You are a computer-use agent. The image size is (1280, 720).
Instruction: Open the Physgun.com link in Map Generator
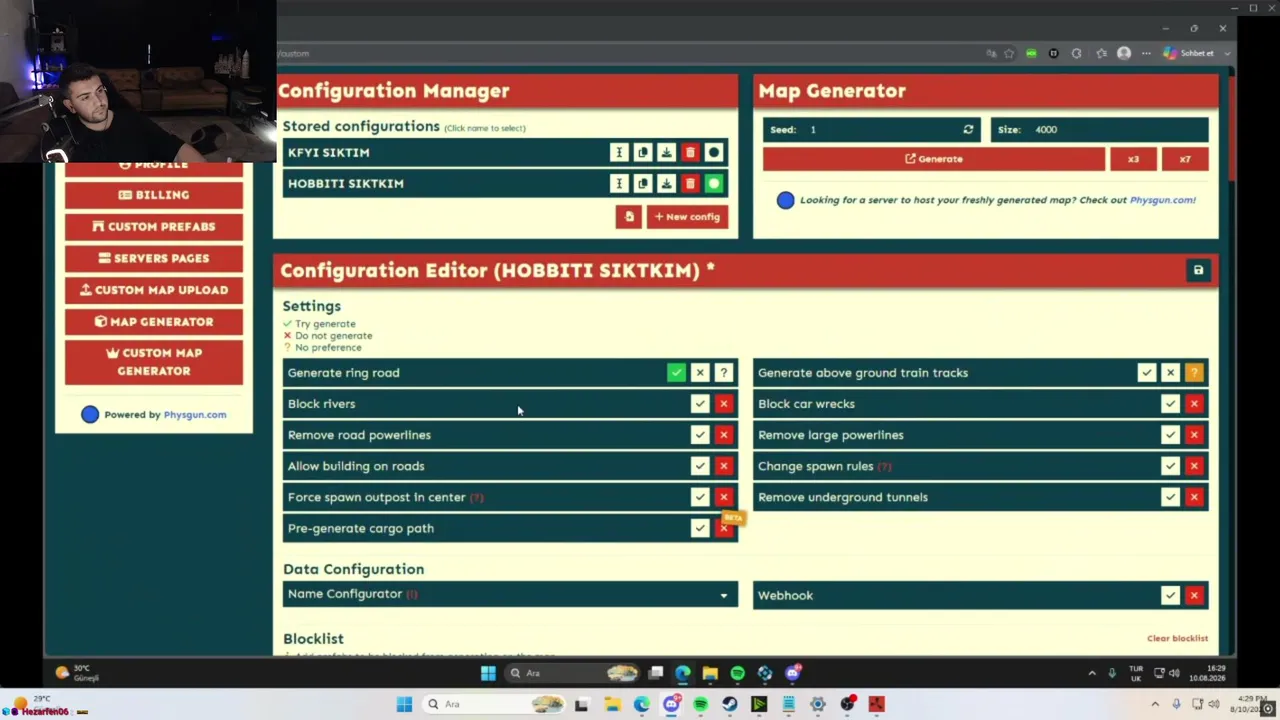[1162, 200]
